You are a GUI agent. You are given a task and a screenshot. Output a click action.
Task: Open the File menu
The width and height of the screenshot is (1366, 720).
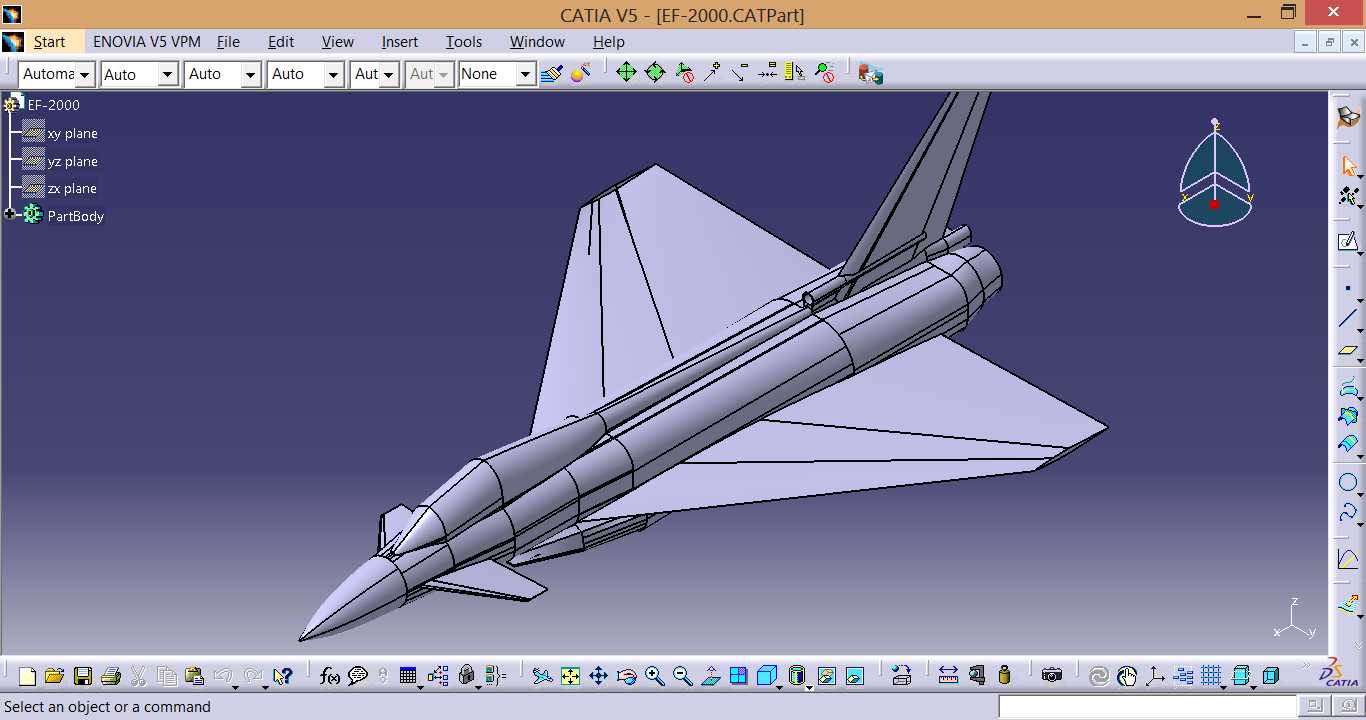tap(228, 42)
